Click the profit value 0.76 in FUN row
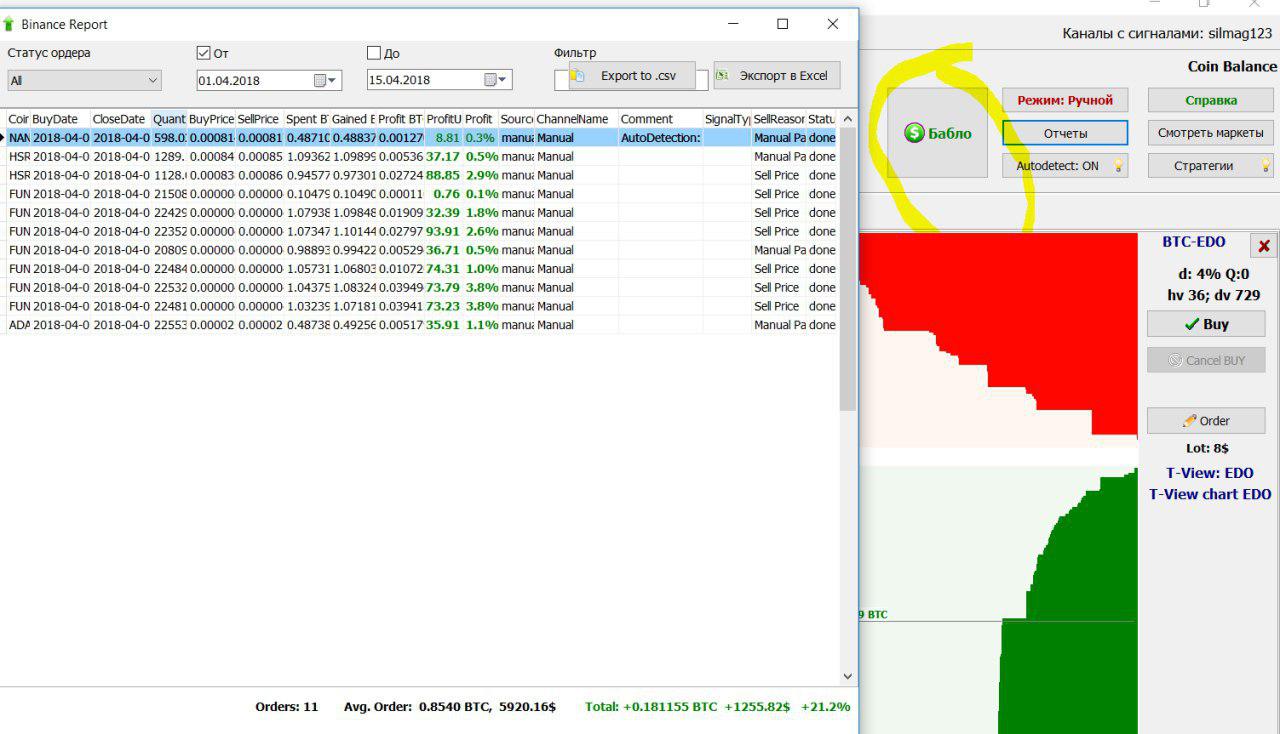This screenshot has width=1280, height=734. tap(446, 194)
